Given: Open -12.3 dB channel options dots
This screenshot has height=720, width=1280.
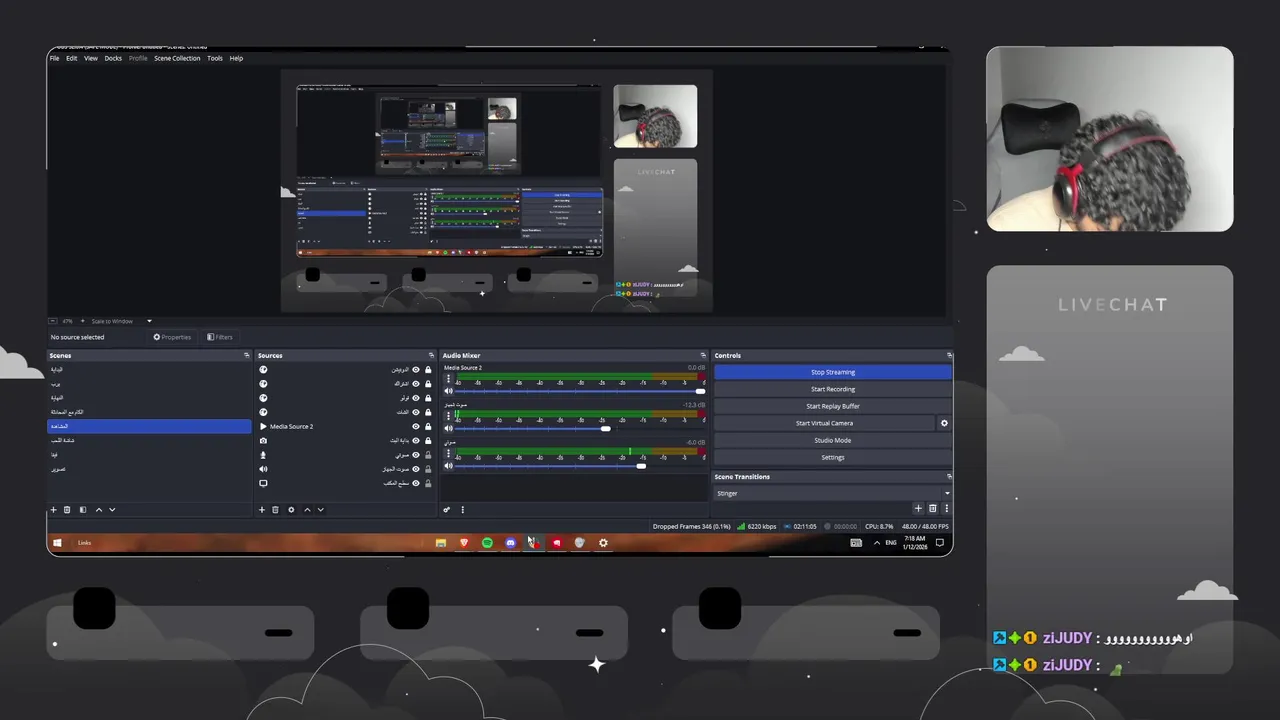Looking at the screenshot, I should [x=448, y=416].
